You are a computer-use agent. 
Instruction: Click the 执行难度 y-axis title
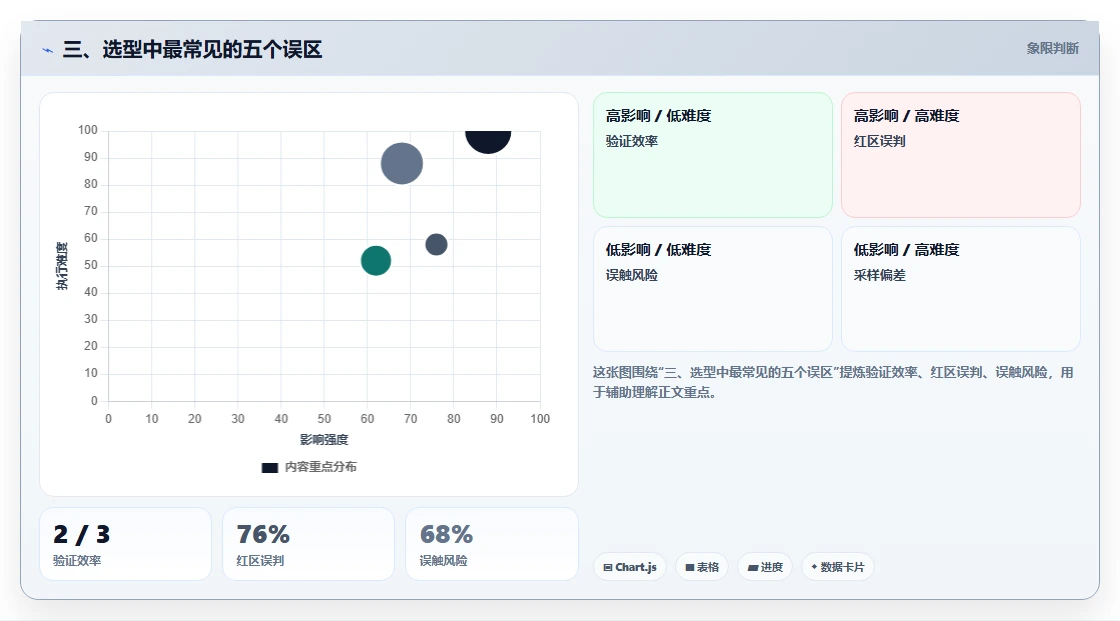62,266
